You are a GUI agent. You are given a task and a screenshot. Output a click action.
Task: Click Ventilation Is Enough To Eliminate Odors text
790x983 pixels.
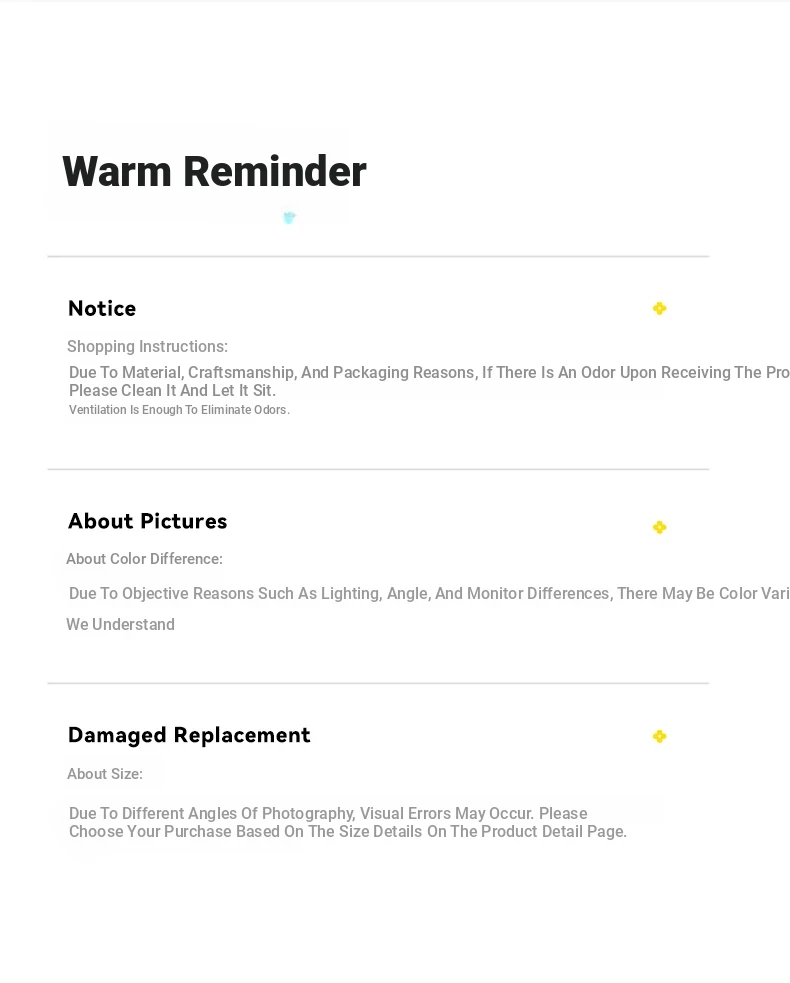tap(179, 410)
